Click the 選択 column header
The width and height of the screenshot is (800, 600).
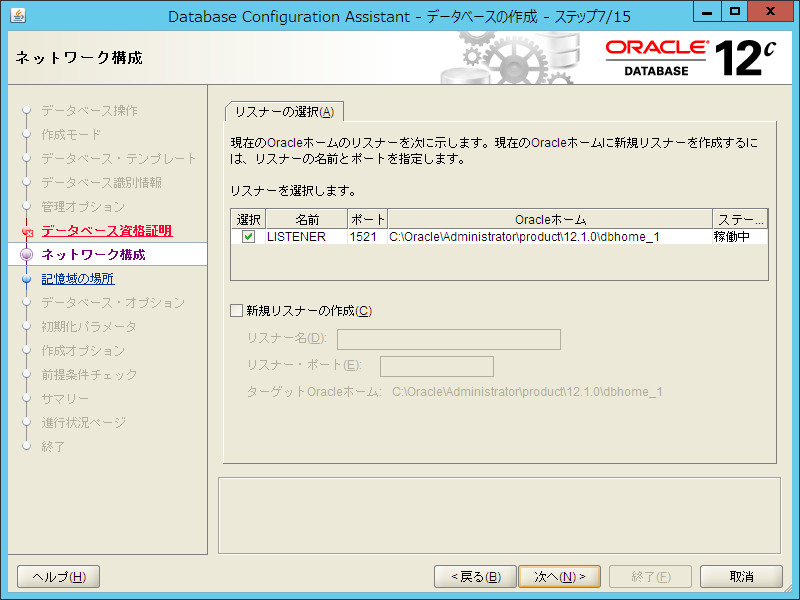pos(248,219)
